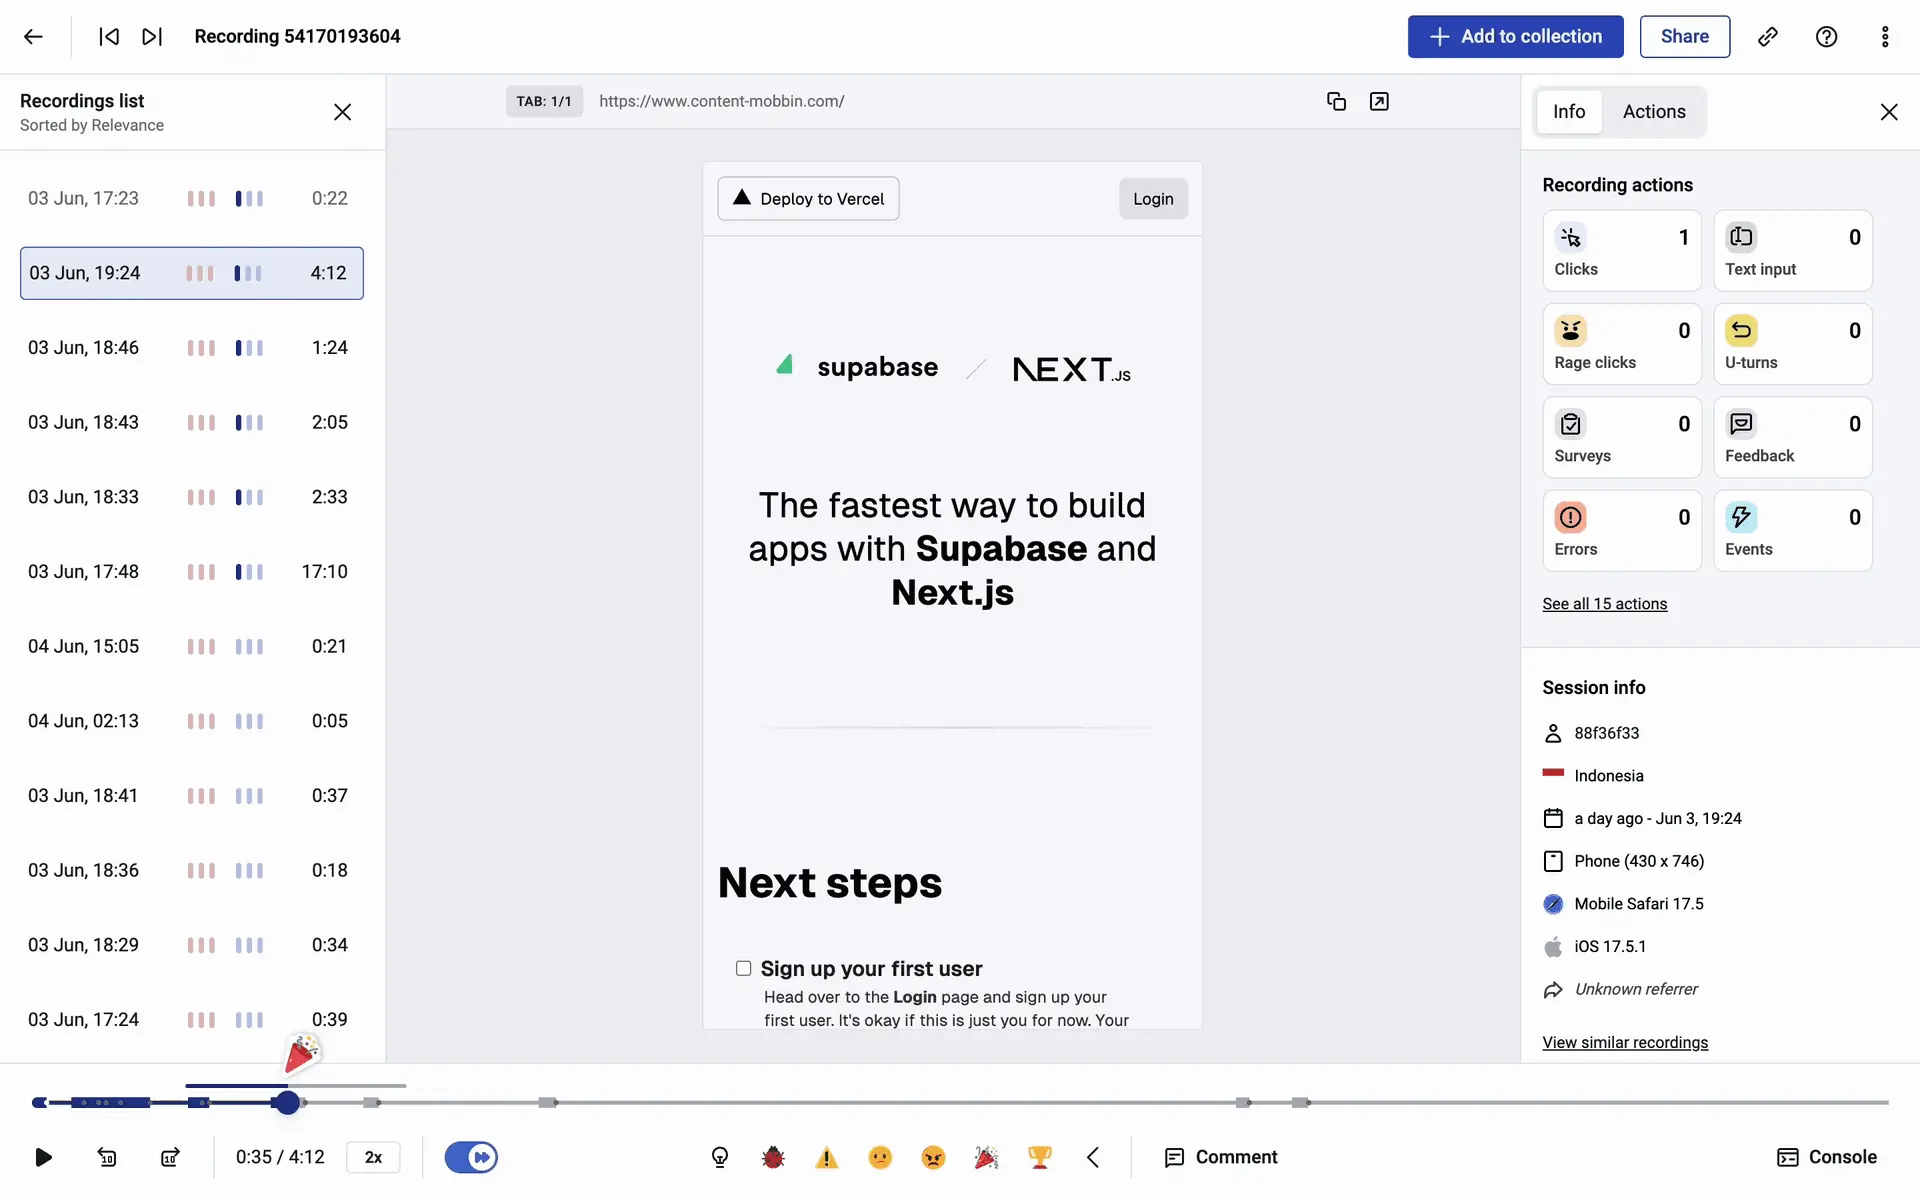The image size is (1920, 1200).
Task: Open the 2x playback speed selector
Action: [373, 1157]
